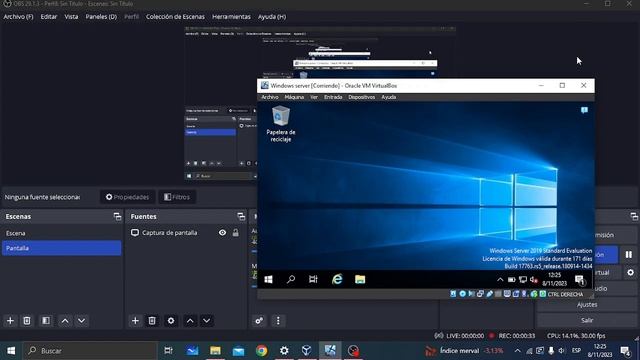
Task: Click the Filtros button
Action: (177, 197)
